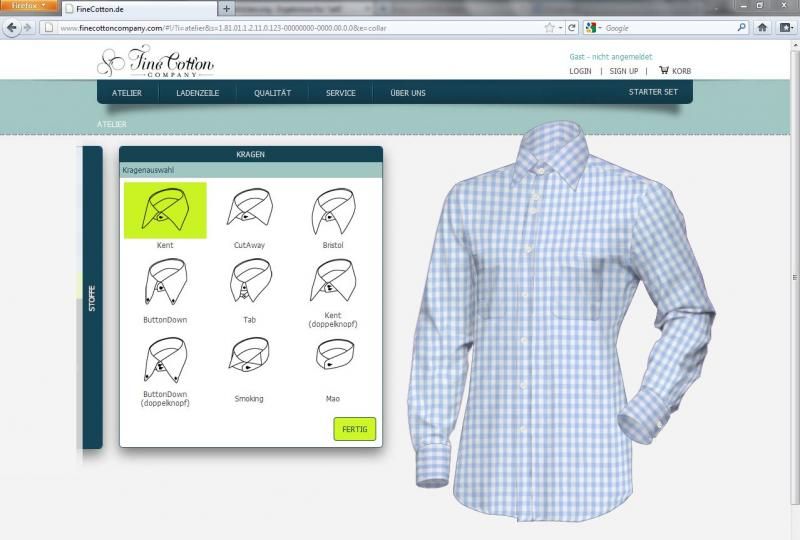Choose the CutAway collar icon
The width and height of the screenshot is (800, 540).
(249, 209)
